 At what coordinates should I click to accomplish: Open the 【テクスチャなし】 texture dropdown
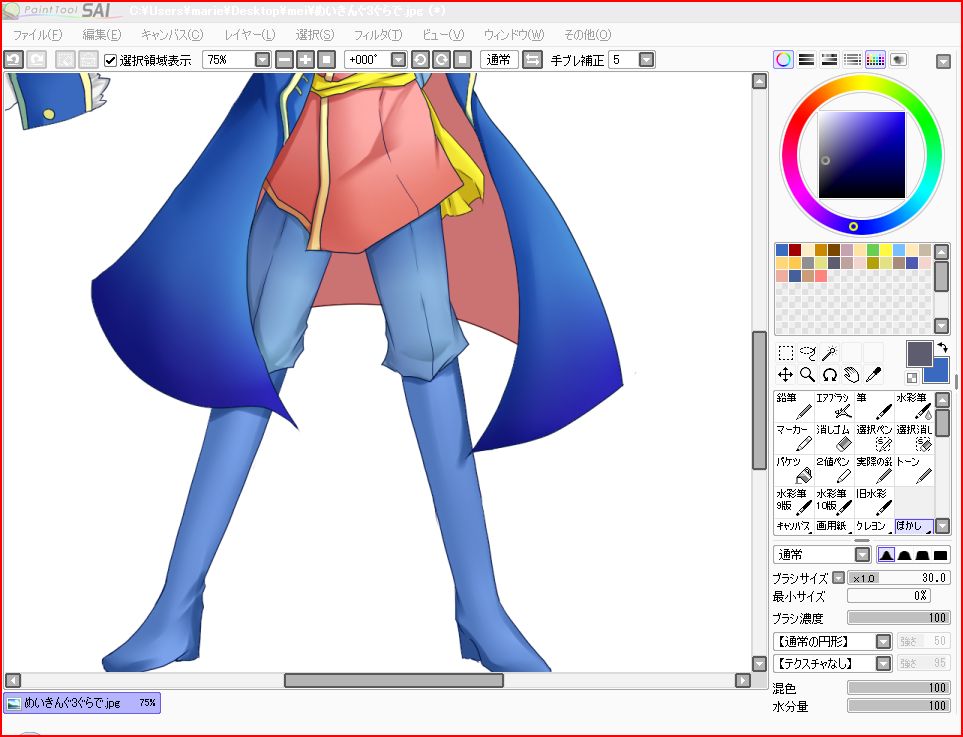click(x=883, y=664)
